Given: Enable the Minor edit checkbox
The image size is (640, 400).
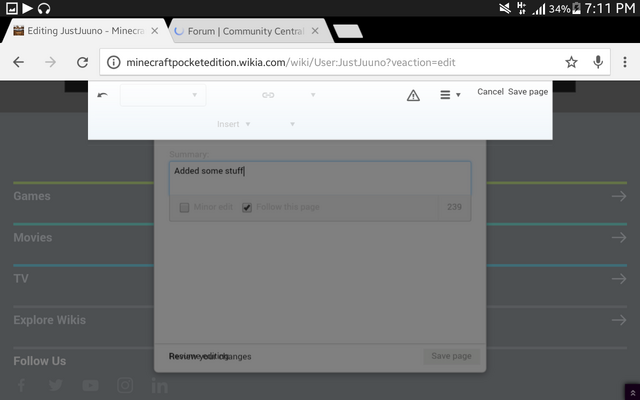Looking at the screenshot, I should [x=184, y=207].
